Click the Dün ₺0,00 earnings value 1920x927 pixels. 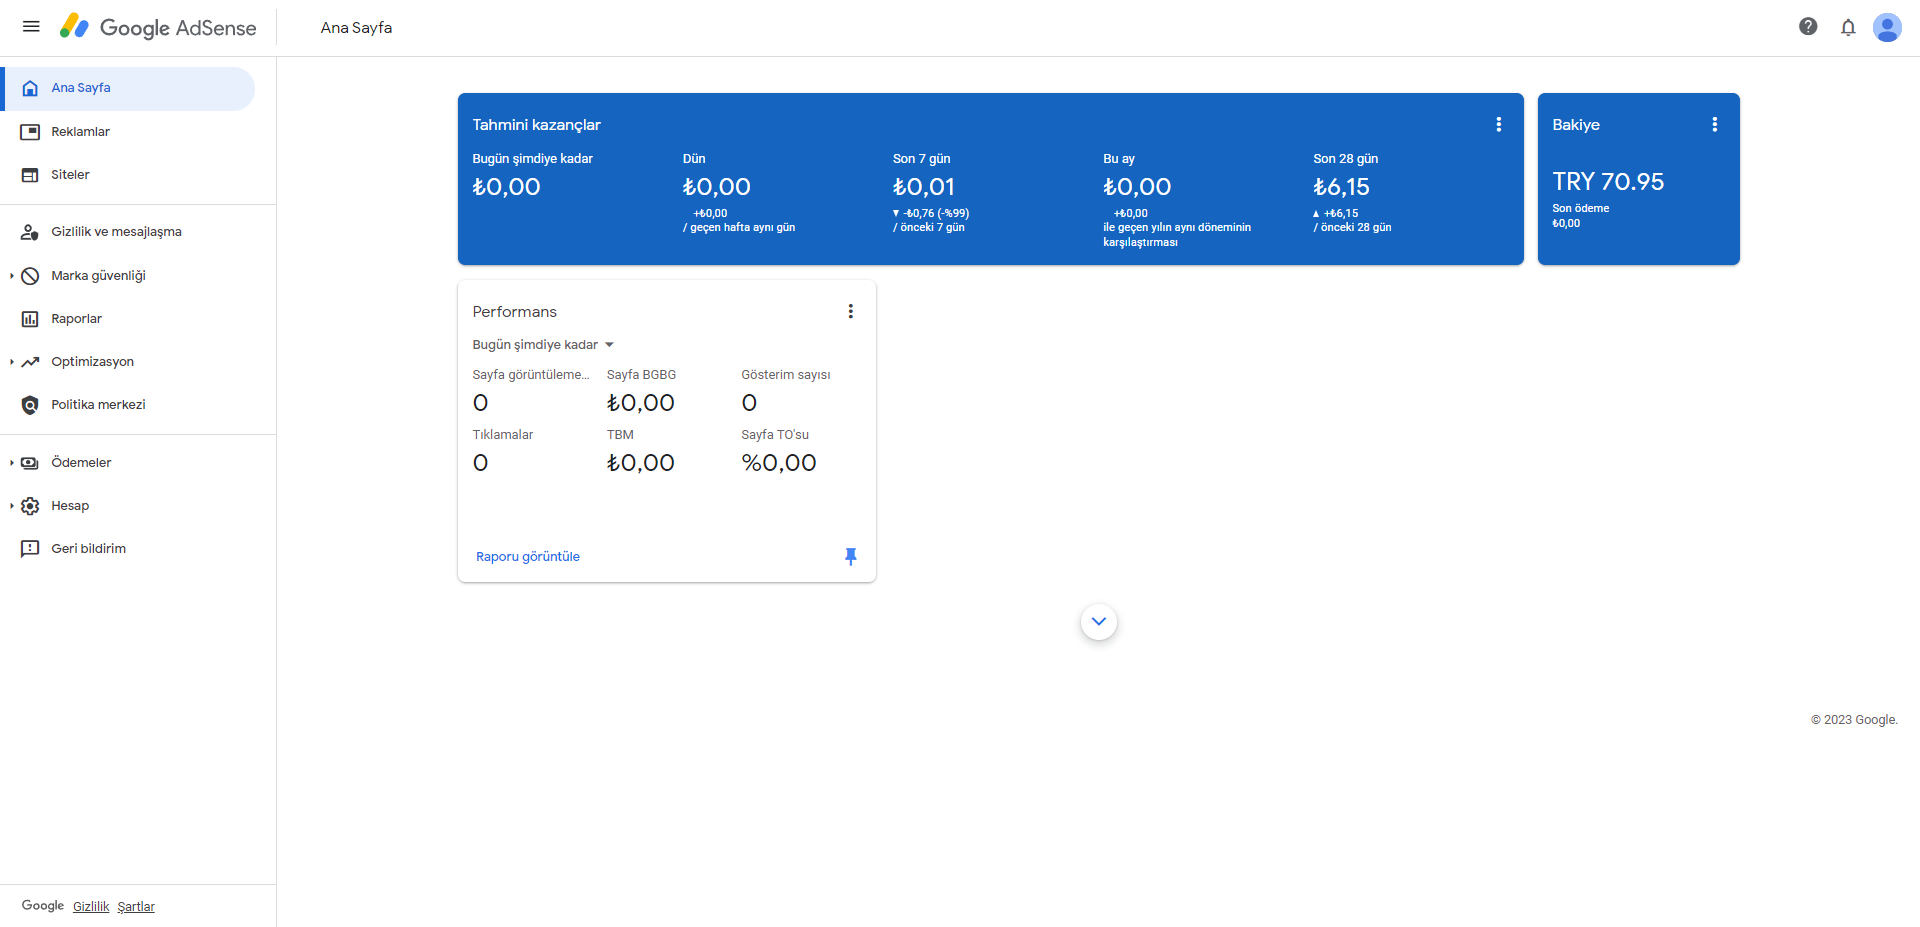[x=716, y=187]
